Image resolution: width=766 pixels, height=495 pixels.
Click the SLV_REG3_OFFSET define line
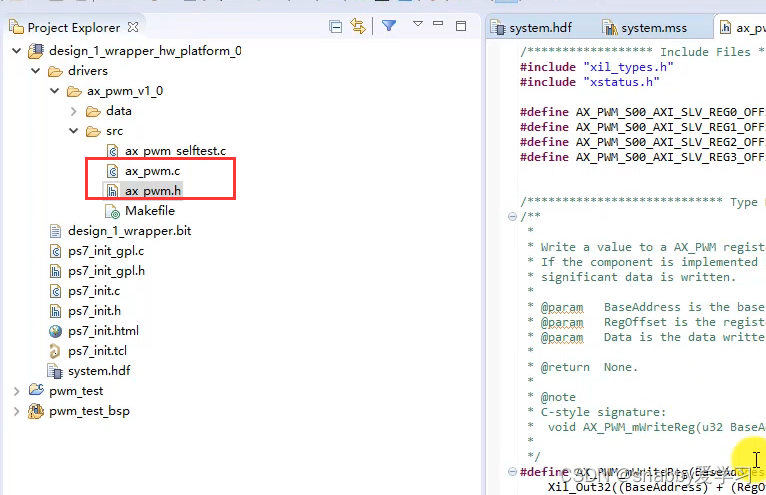(643, 157)
